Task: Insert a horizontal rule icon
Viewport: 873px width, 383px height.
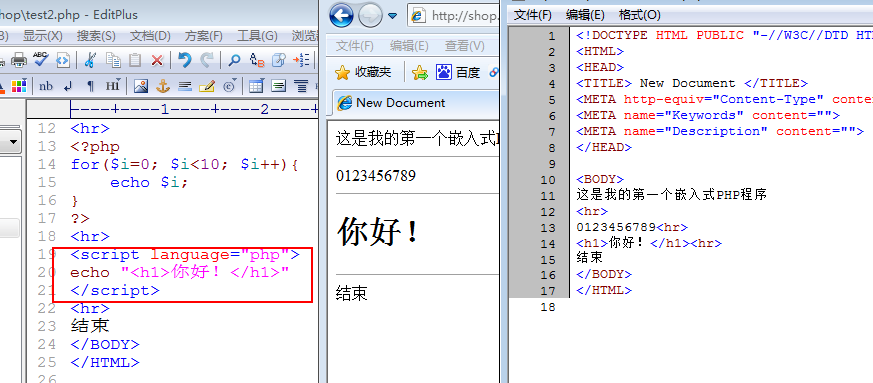Action: tap(185, 86)
